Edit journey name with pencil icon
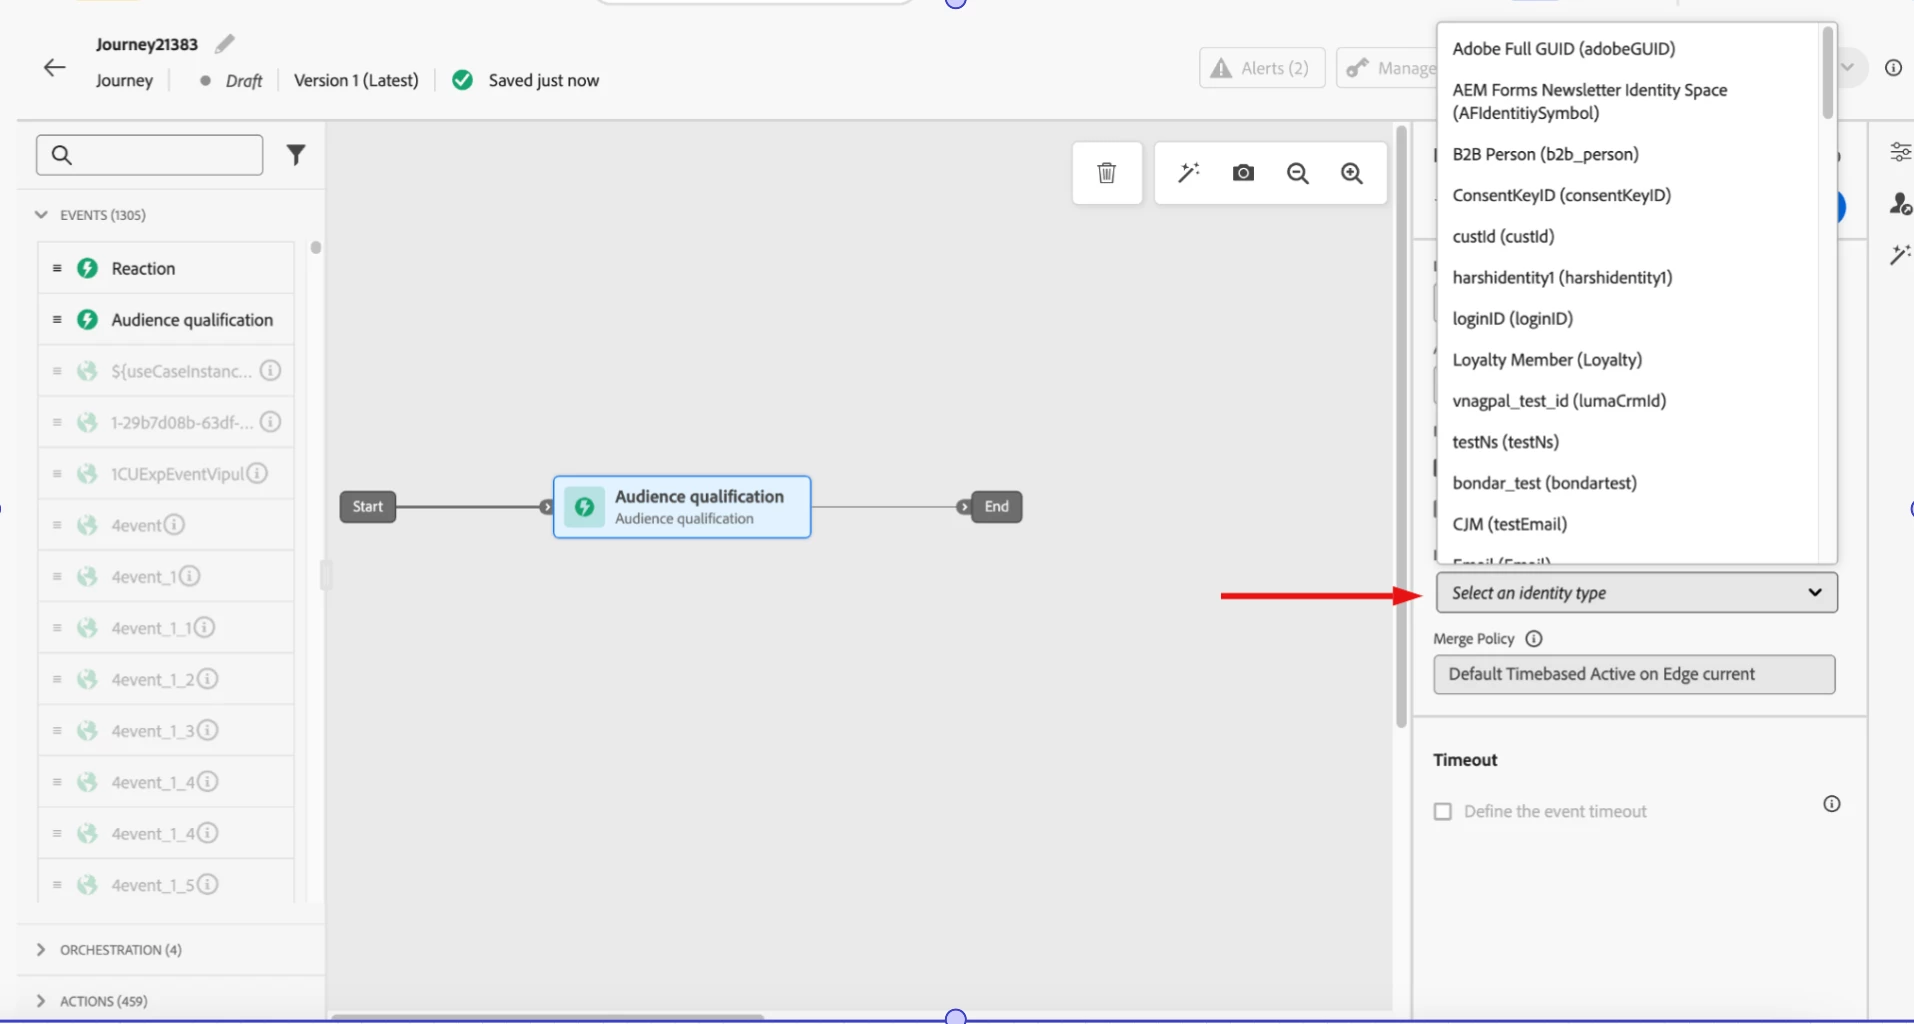 [225, 44]
